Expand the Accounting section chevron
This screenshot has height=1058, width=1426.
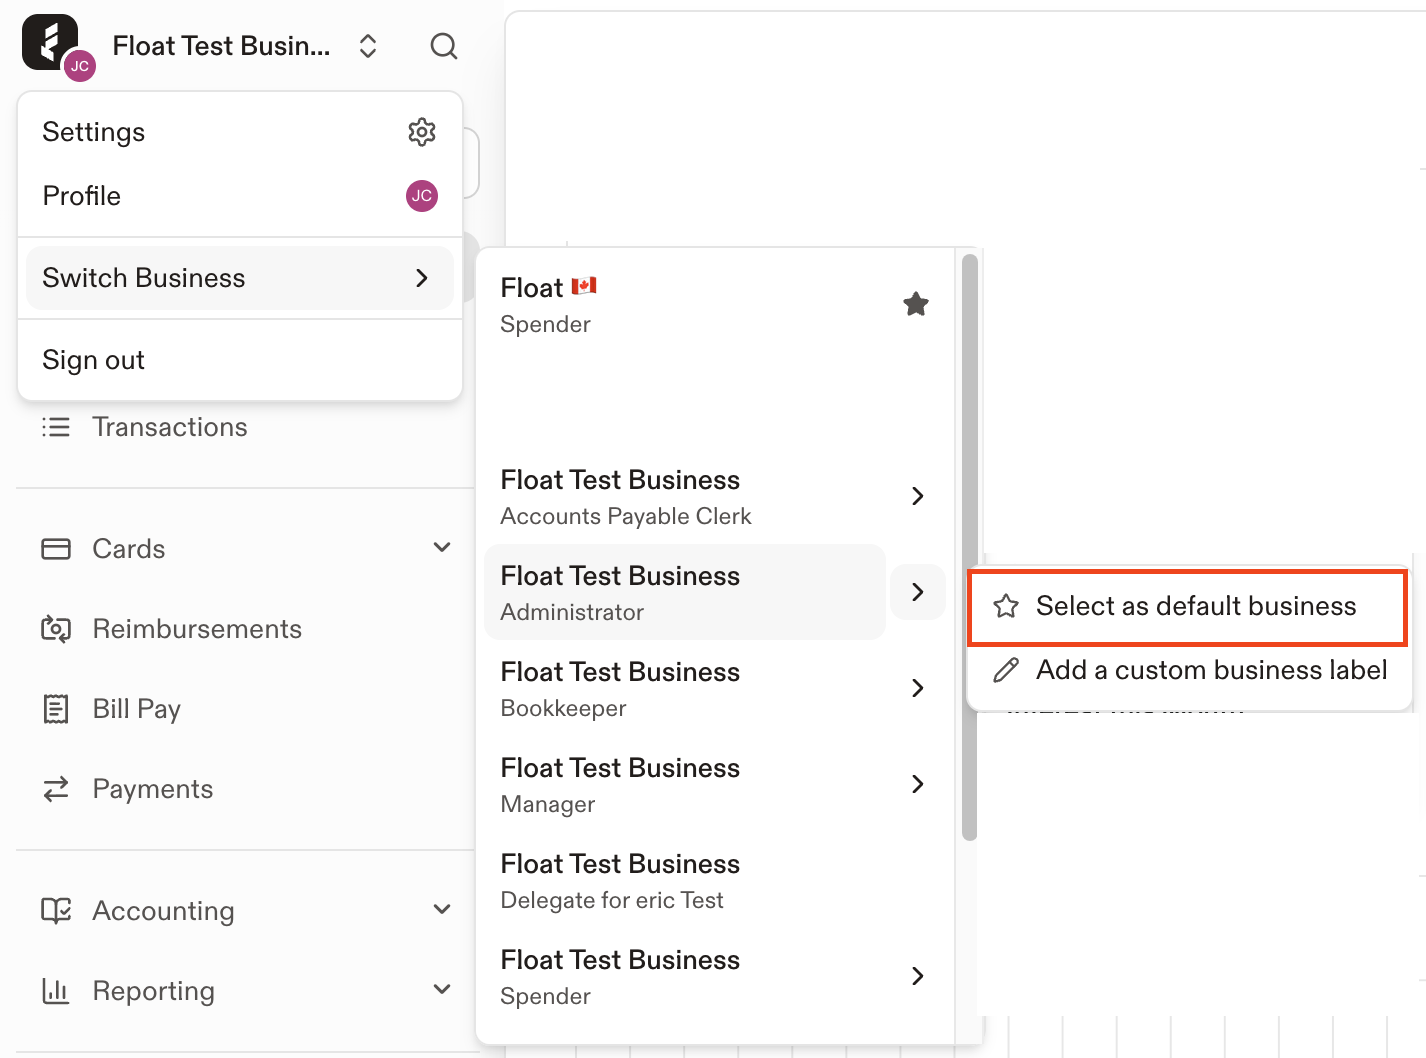442,910
